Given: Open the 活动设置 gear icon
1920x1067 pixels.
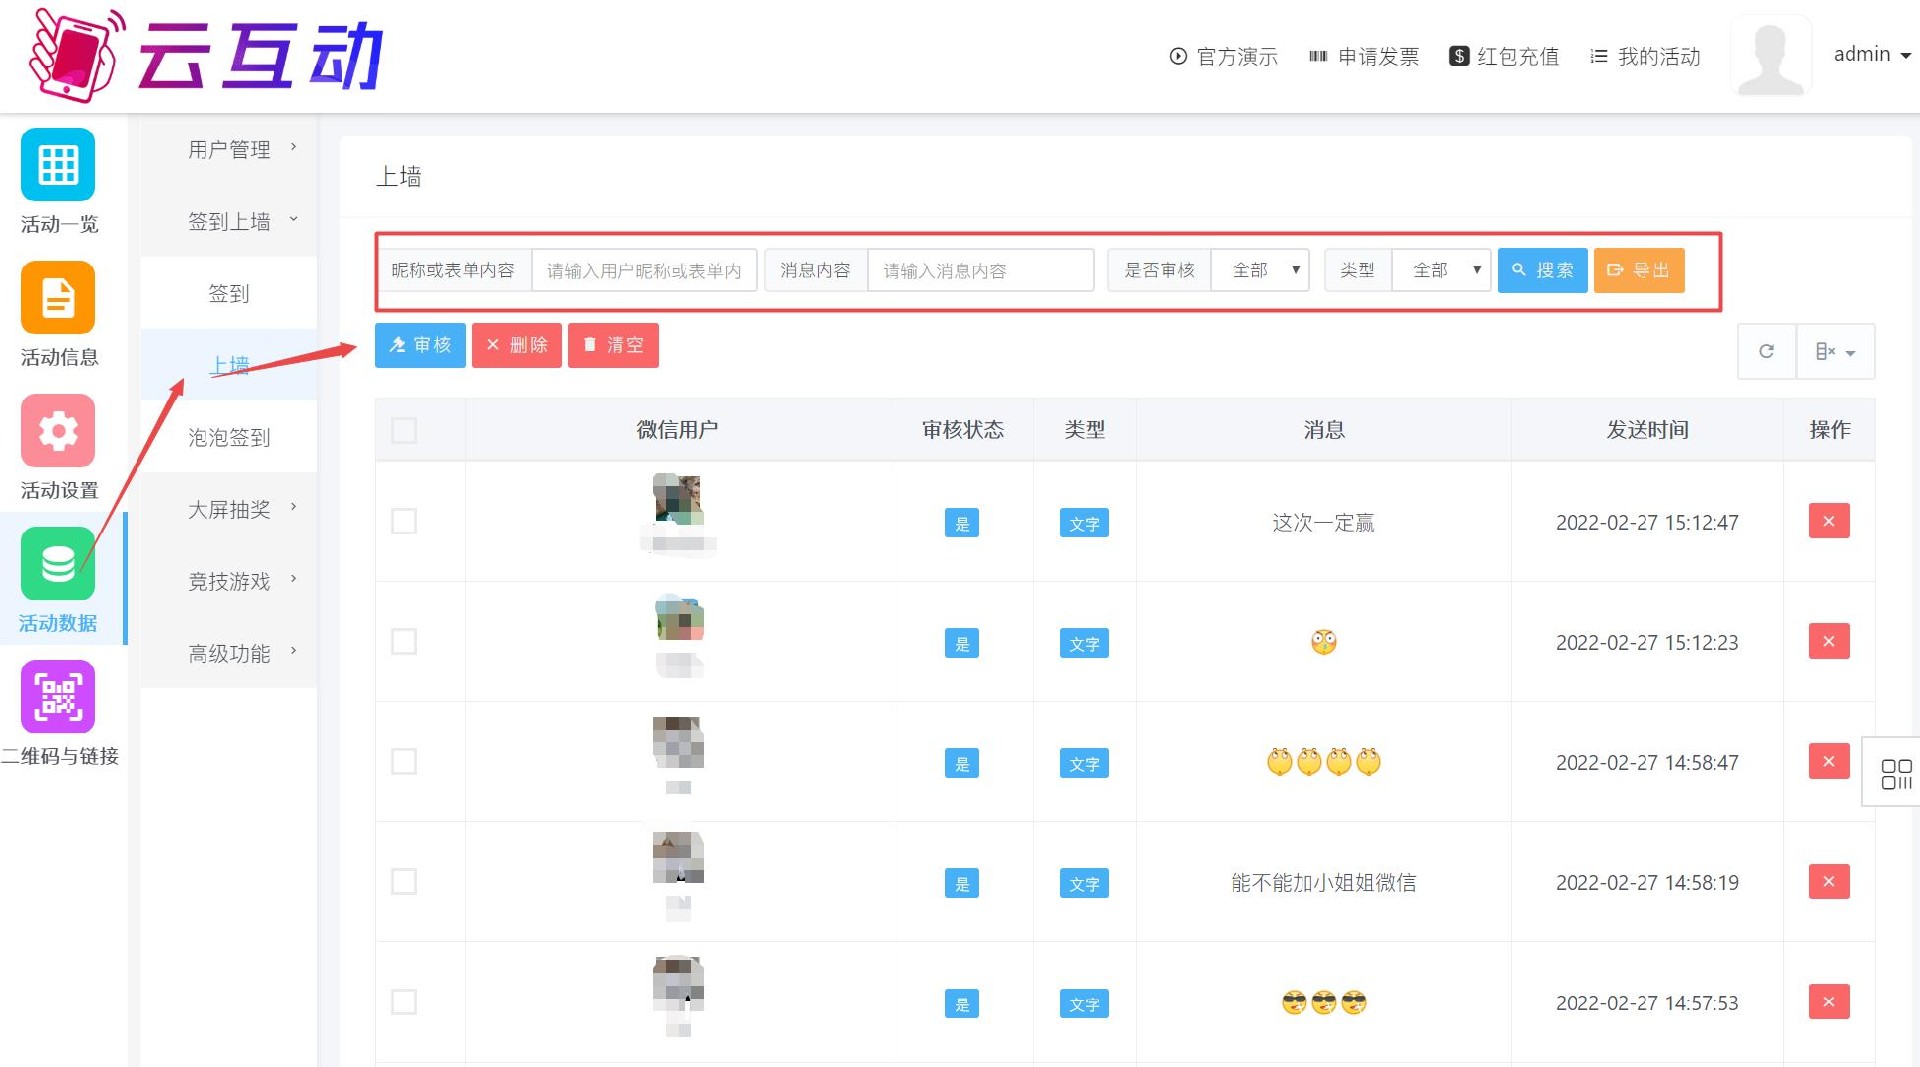Looking at the screenshot, I should (x=58, y=431).
